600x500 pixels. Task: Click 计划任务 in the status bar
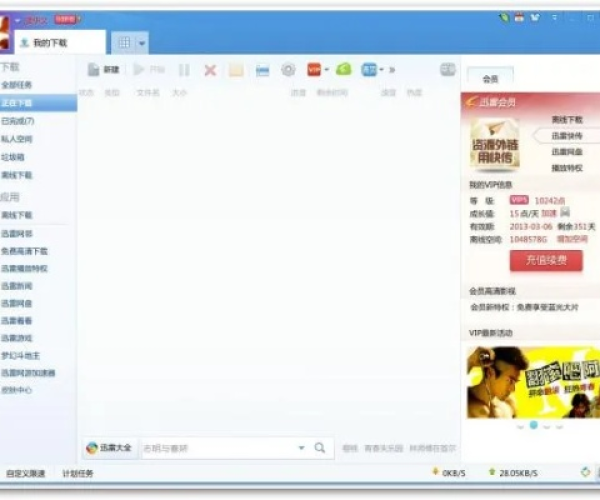click(x=78, y=473)
